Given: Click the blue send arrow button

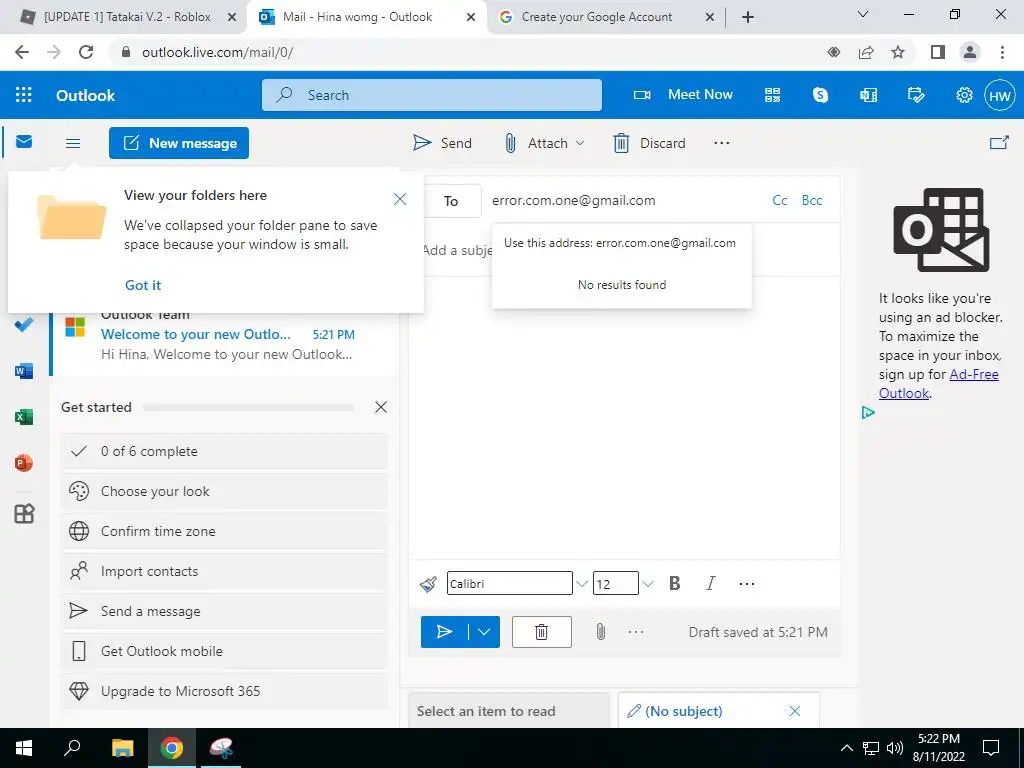Looking at the screenshot, I should pos(444,632).
